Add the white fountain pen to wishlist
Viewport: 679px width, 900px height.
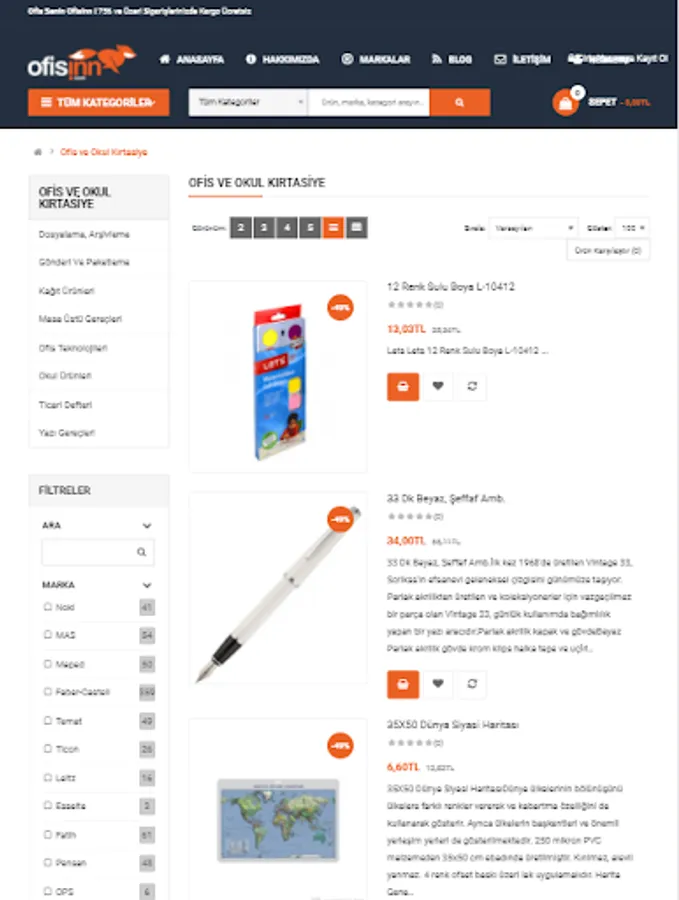(x=438, y=684)
